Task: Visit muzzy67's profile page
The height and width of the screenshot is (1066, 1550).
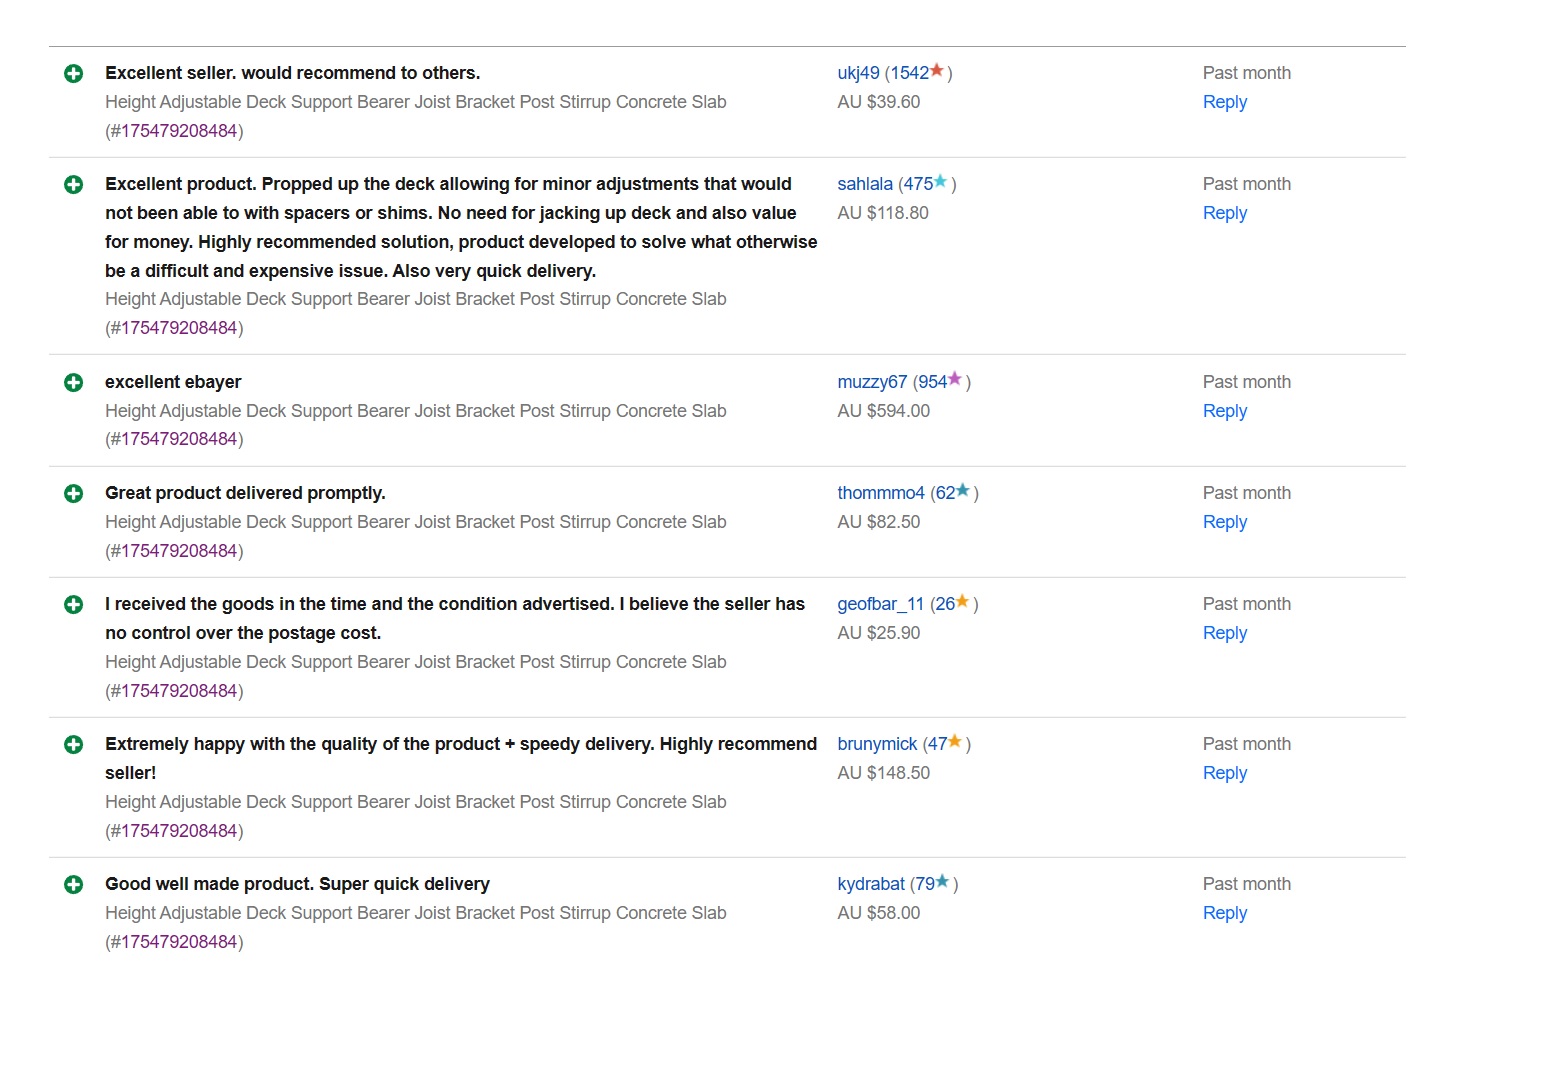Action: [872, 382]
